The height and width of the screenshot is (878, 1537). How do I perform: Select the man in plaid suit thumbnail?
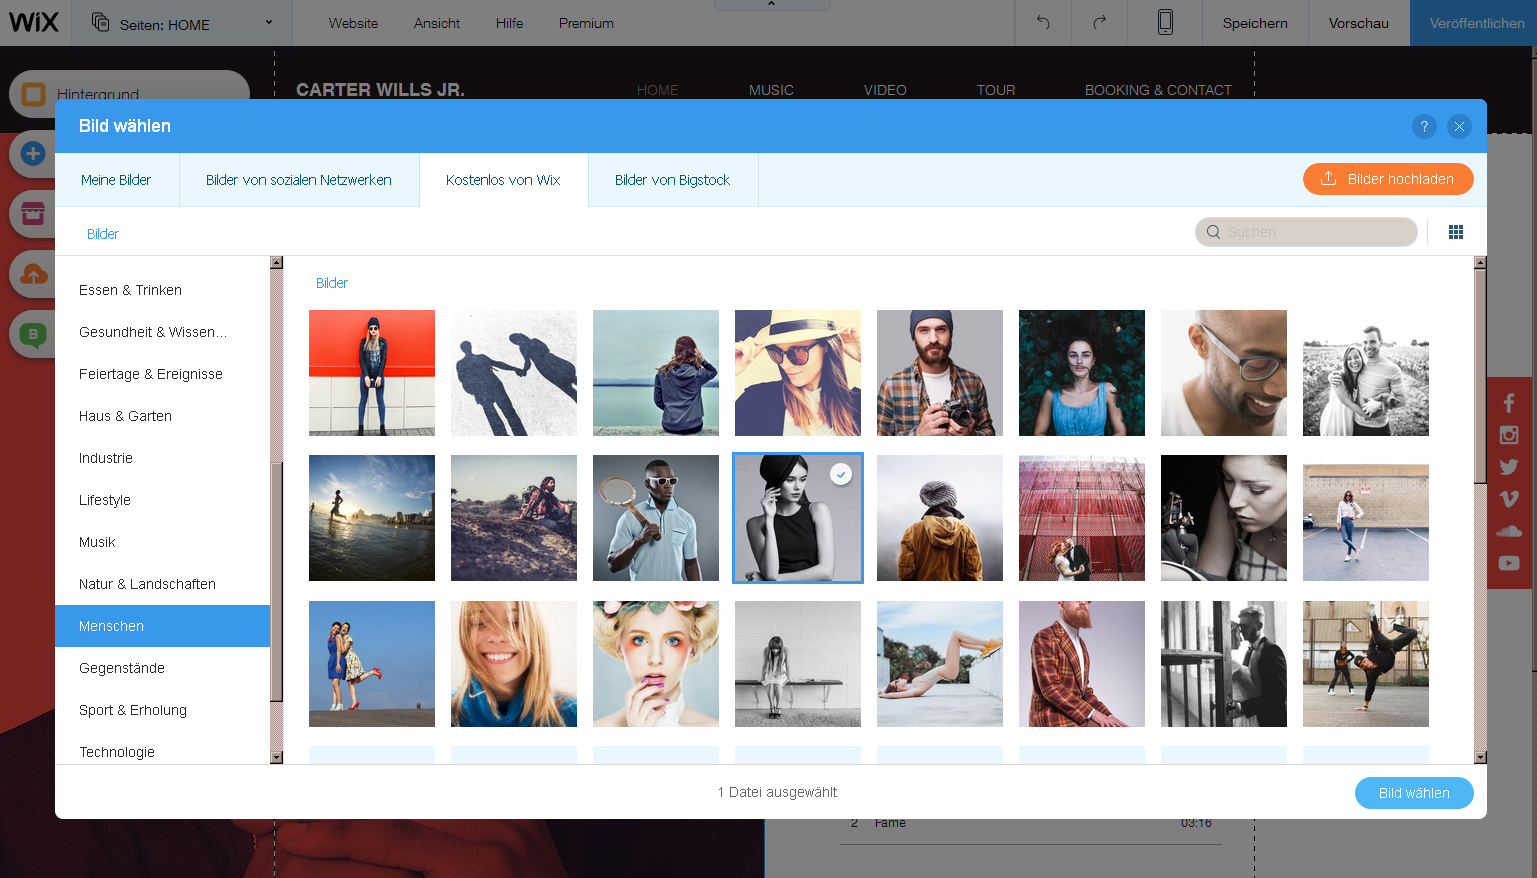1082,664
